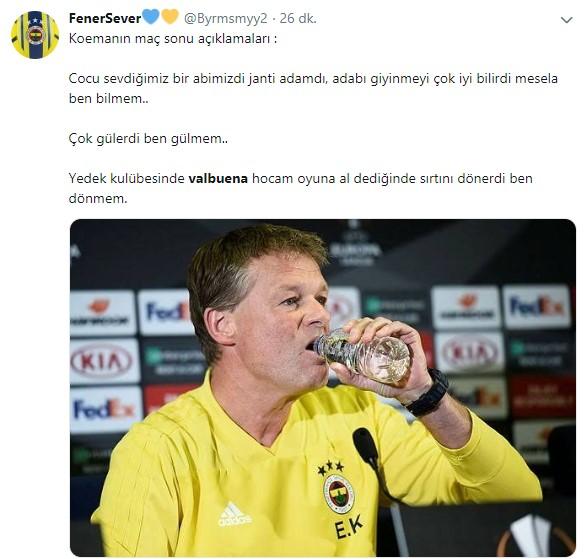584x559 pixels.
Task: Click the yellow heart emoji
Action: click(170, 17)
